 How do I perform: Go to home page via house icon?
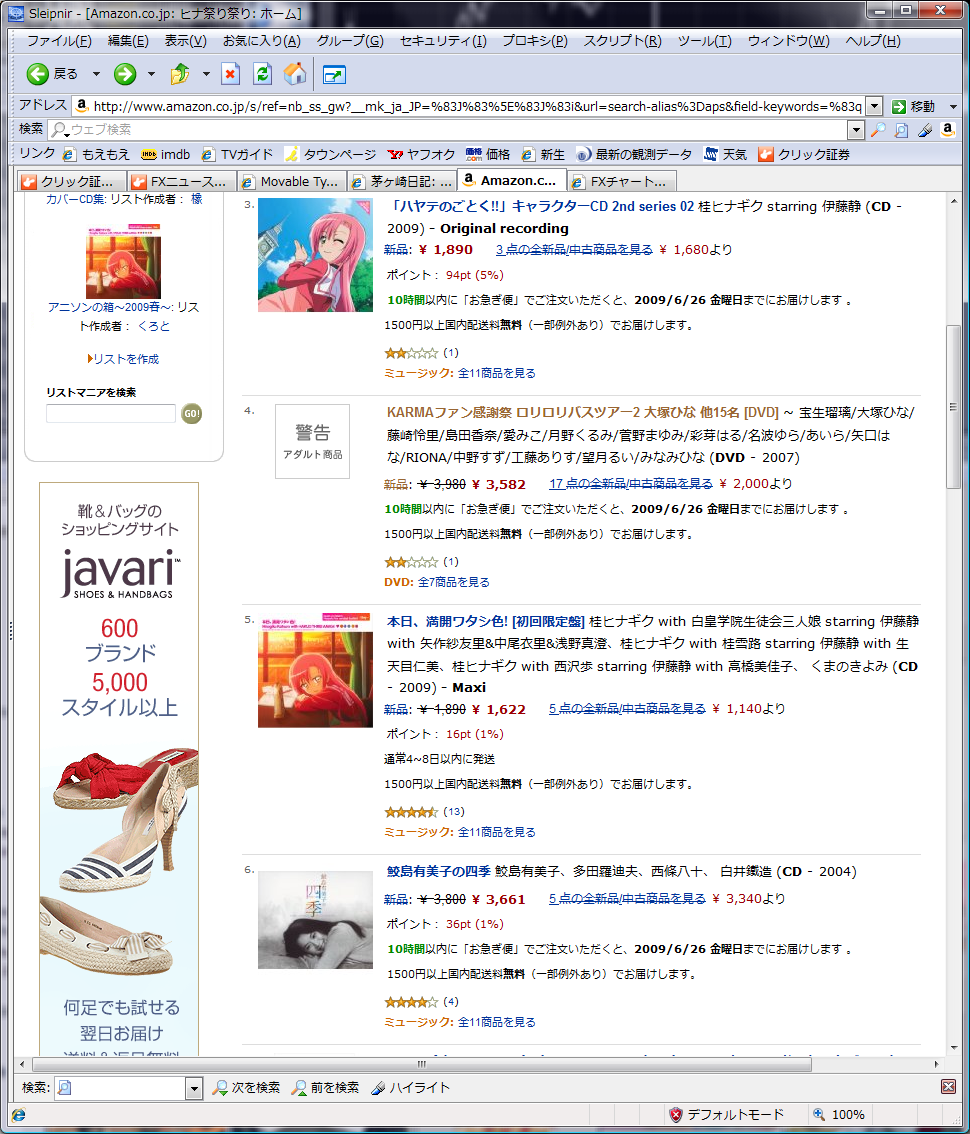[295, 74]
